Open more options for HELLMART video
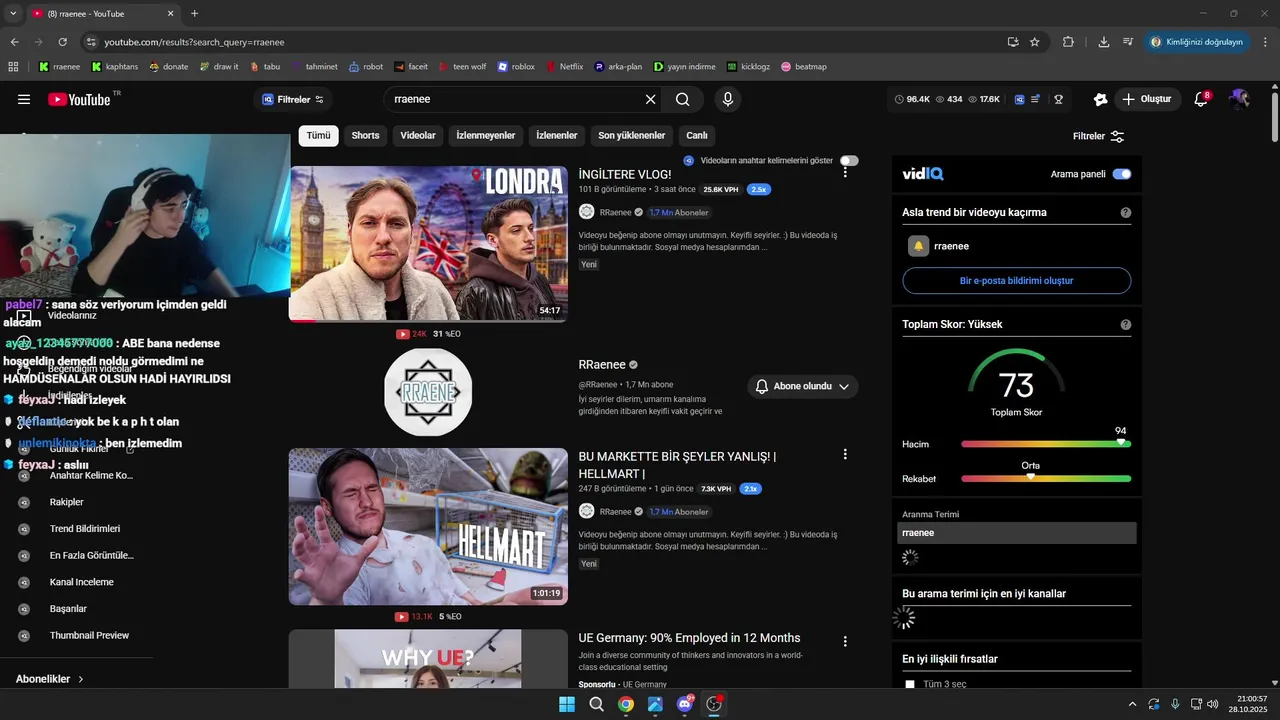The height and width of the screenshot is (720, 1280). click(845, 454)
